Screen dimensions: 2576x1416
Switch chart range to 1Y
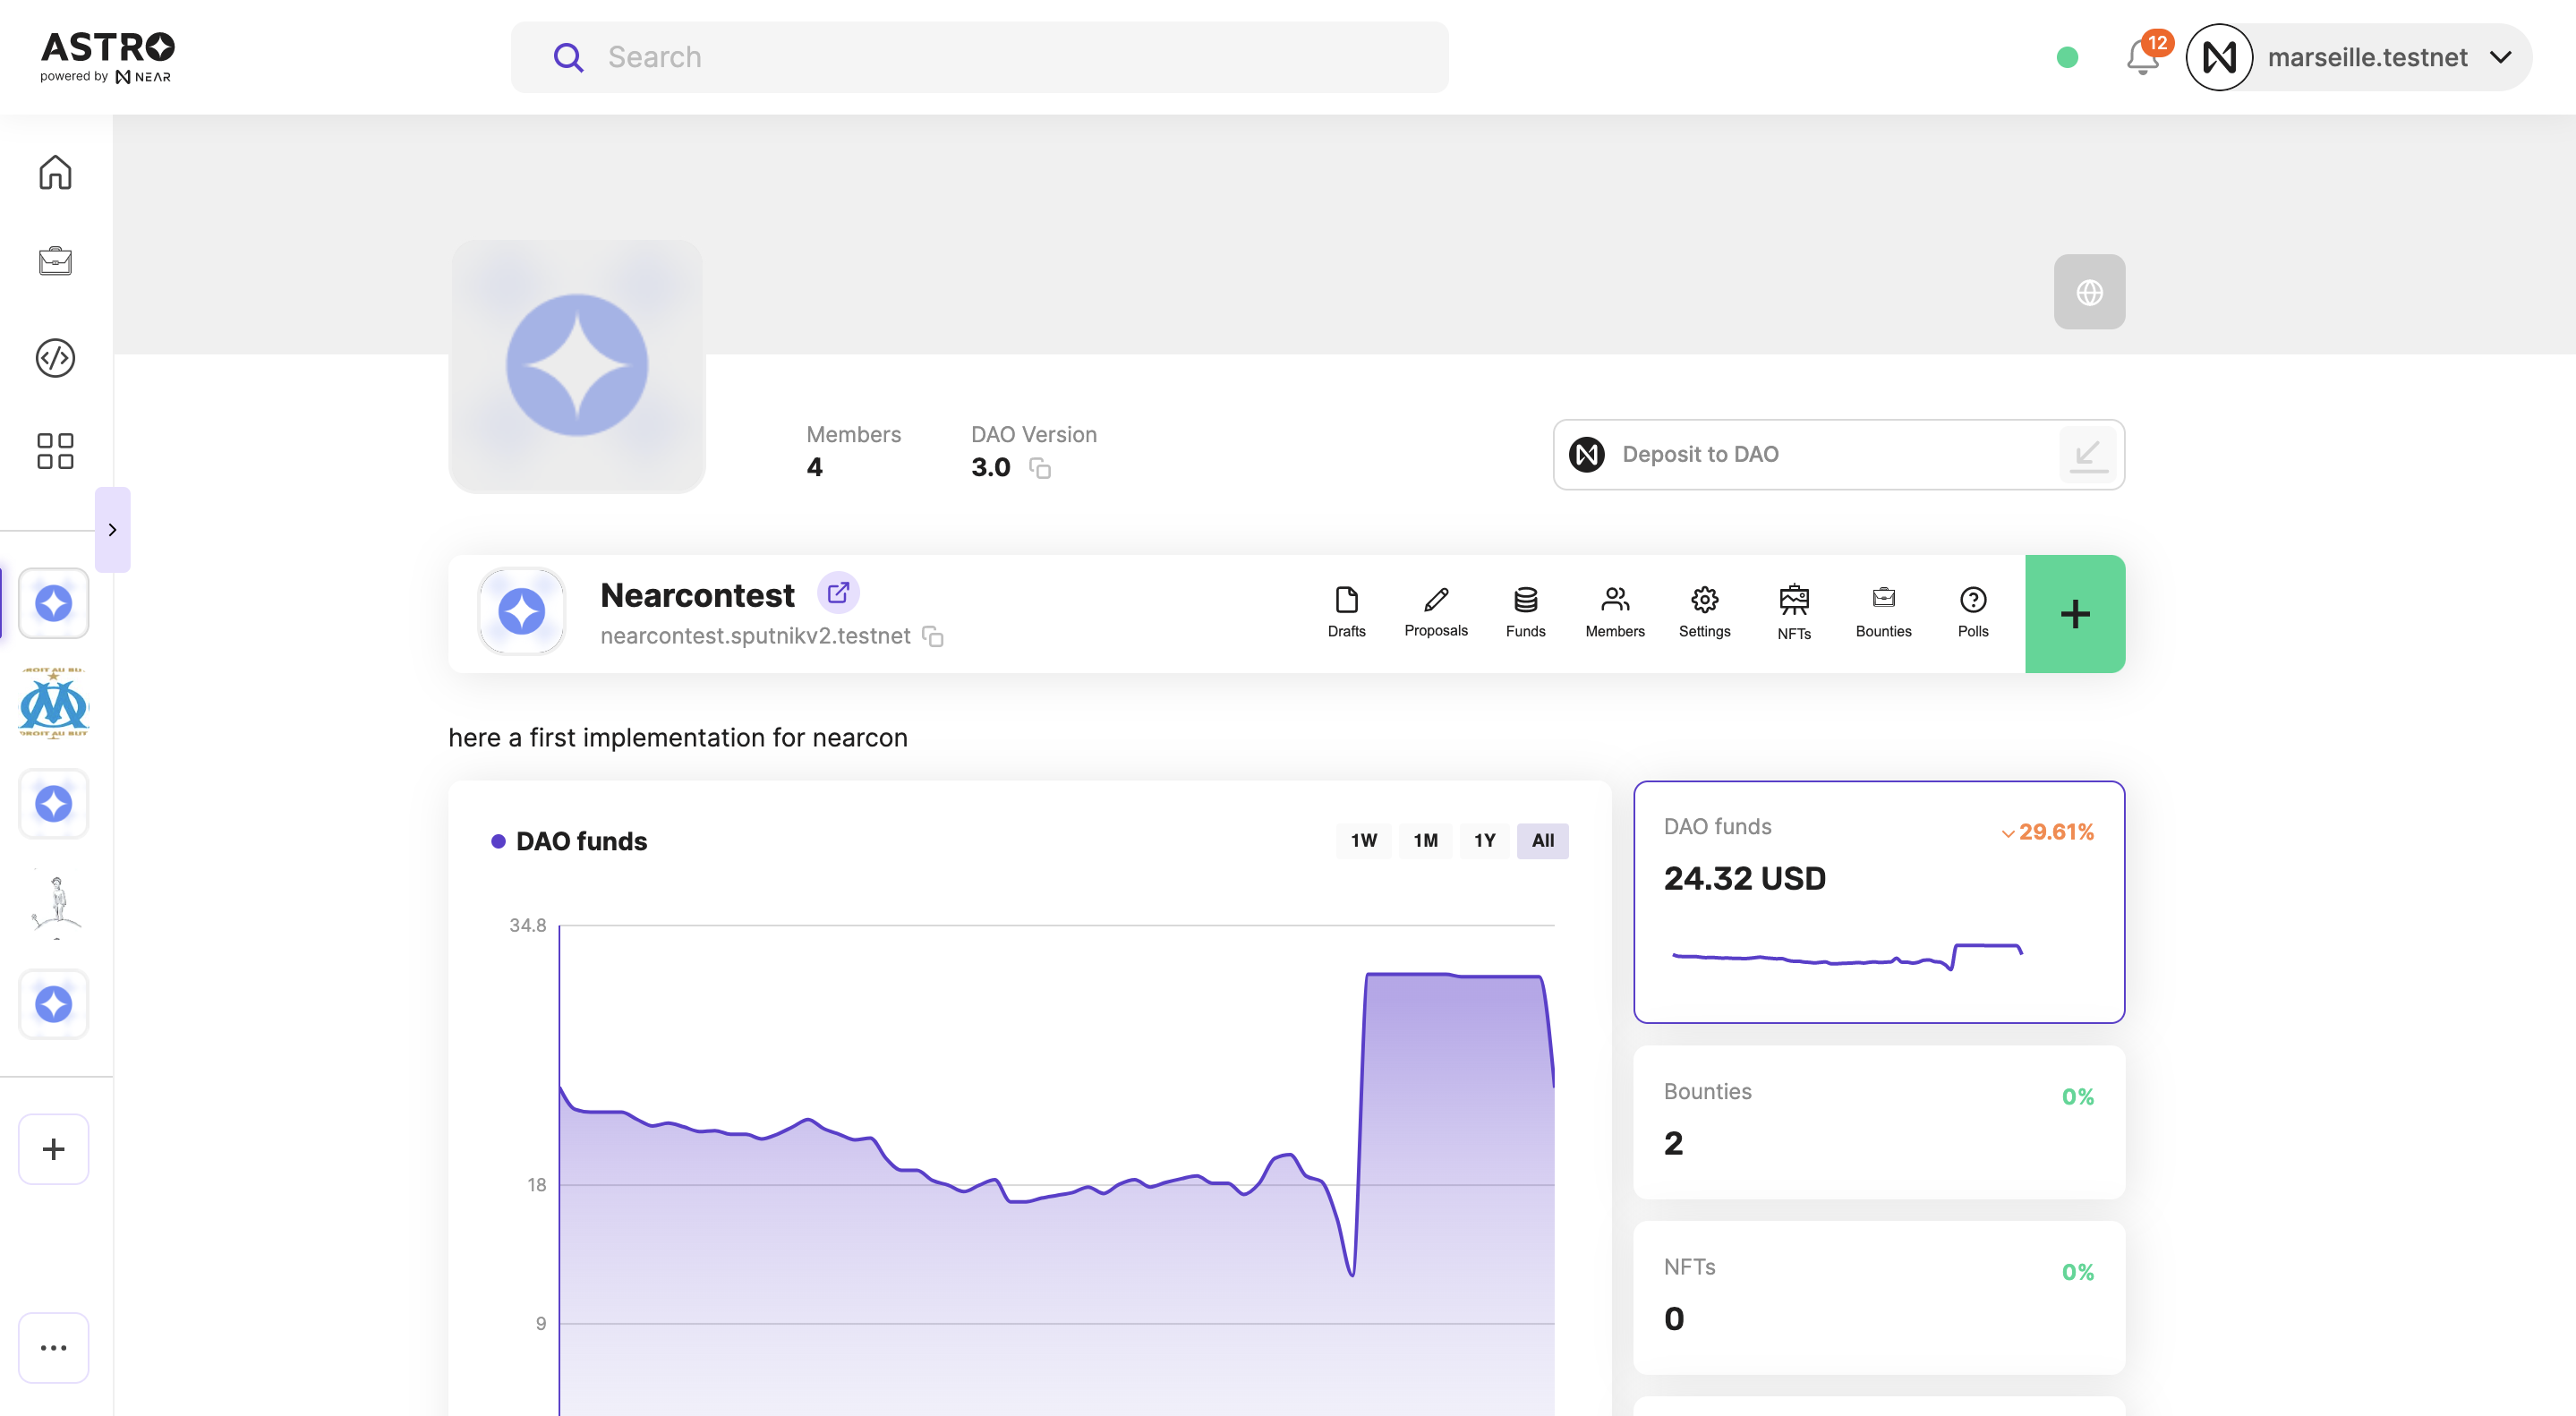pos(1484,841)
